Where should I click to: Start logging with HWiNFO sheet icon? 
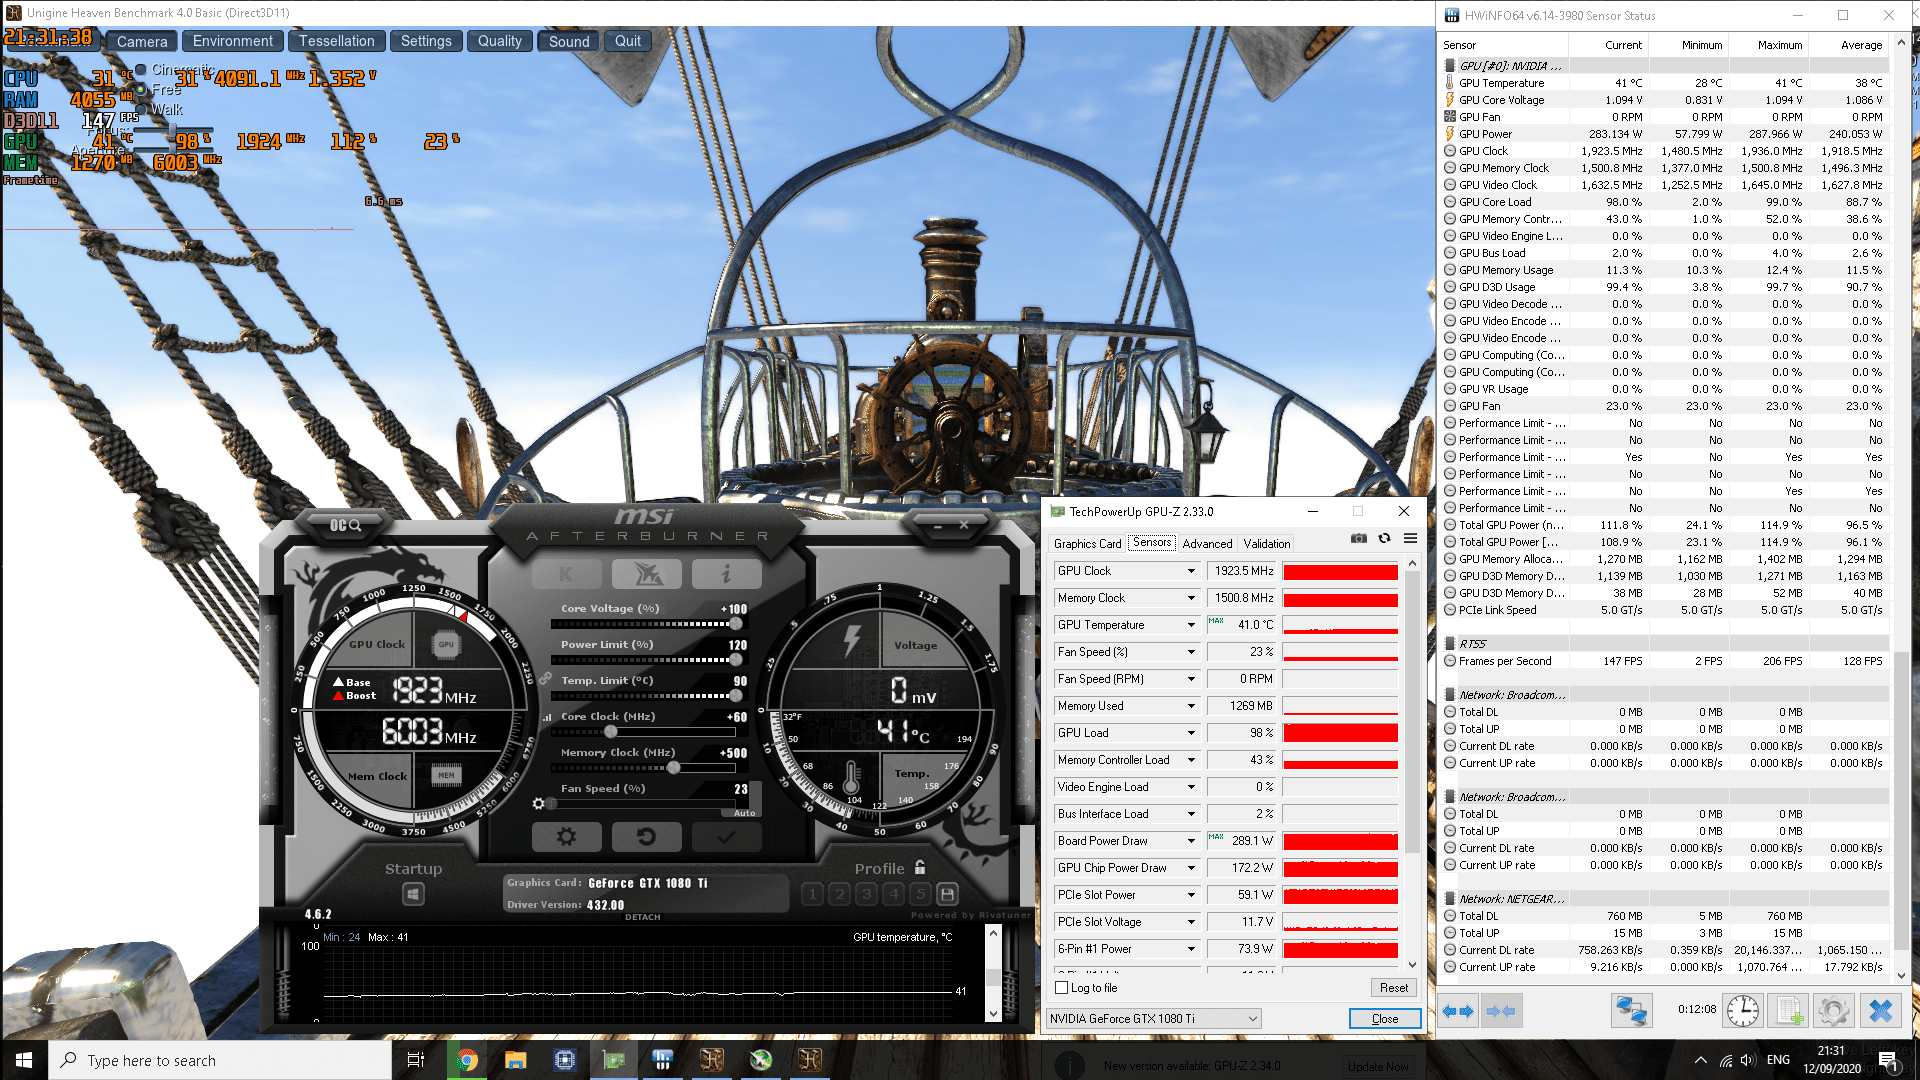click(1789, 1011)
